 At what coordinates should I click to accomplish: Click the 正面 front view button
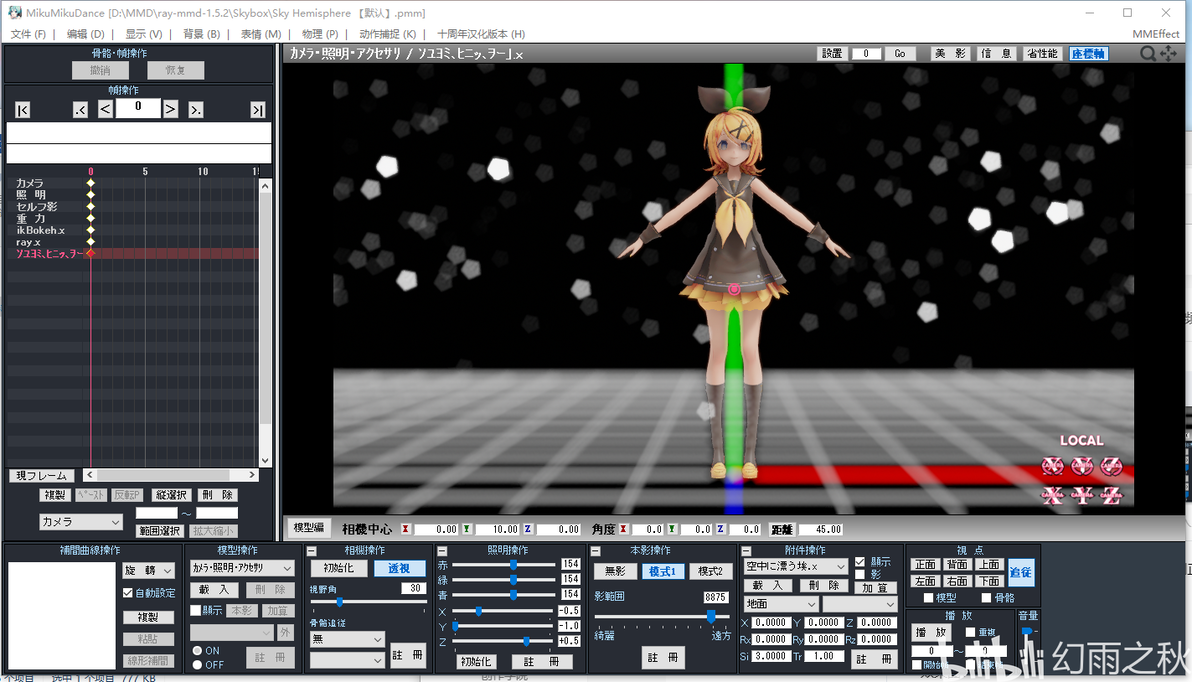[925, 564]
